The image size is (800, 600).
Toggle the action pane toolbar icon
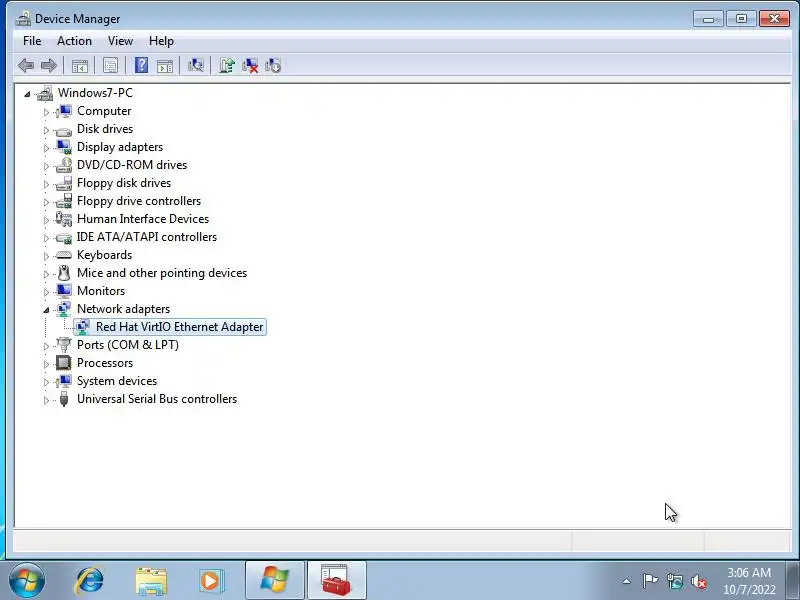(x=165, y=65)
